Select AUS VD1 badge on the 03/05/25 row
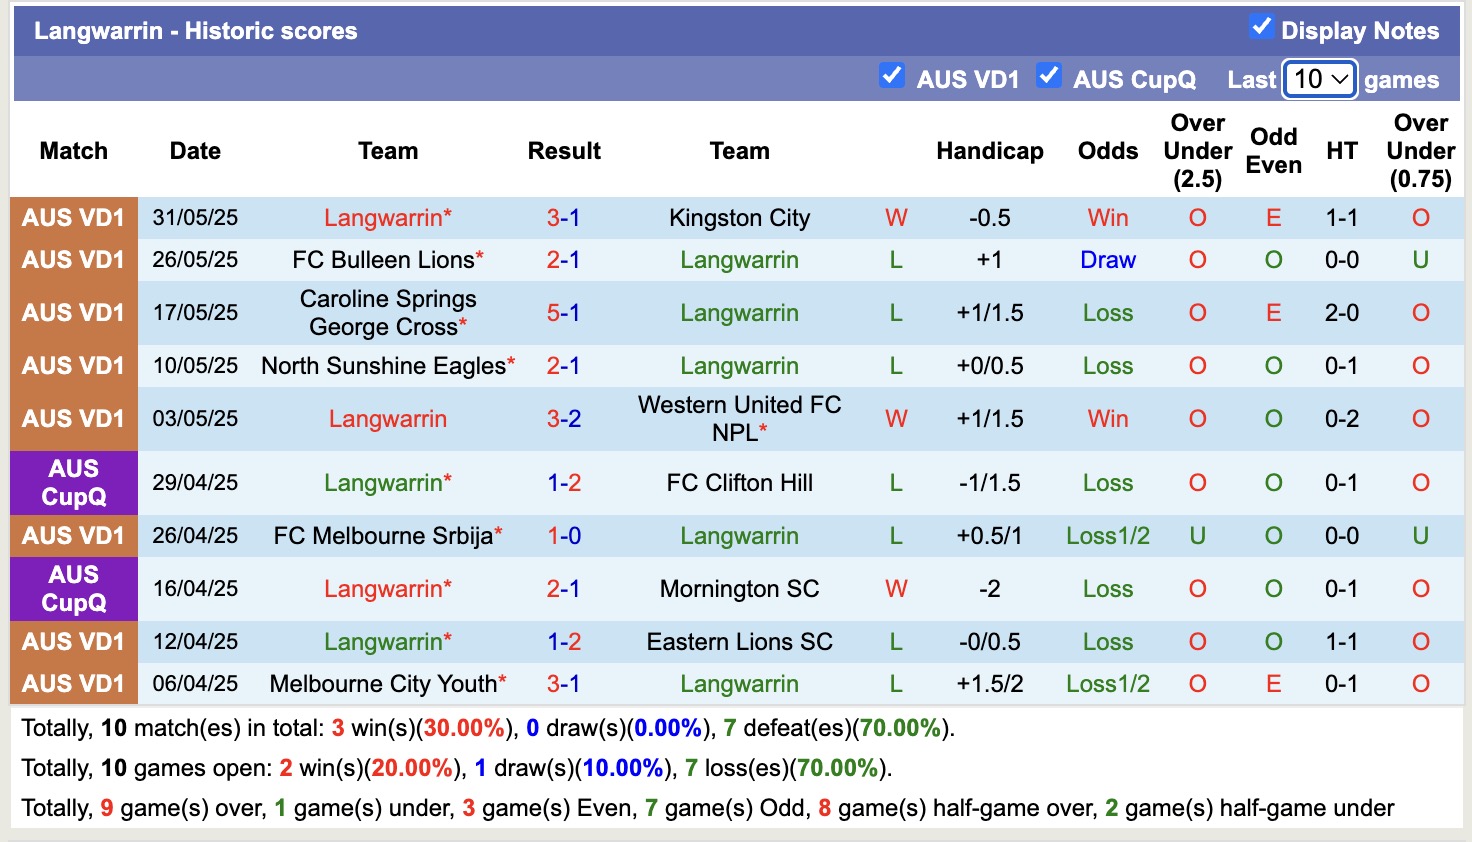 [x=73, y=418]
